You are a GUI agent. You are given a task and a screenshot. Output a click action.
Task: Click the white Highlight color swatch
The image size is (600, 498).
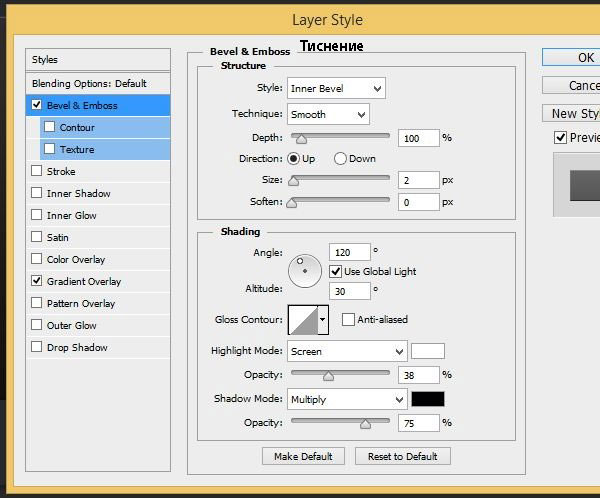pos(428,351)
